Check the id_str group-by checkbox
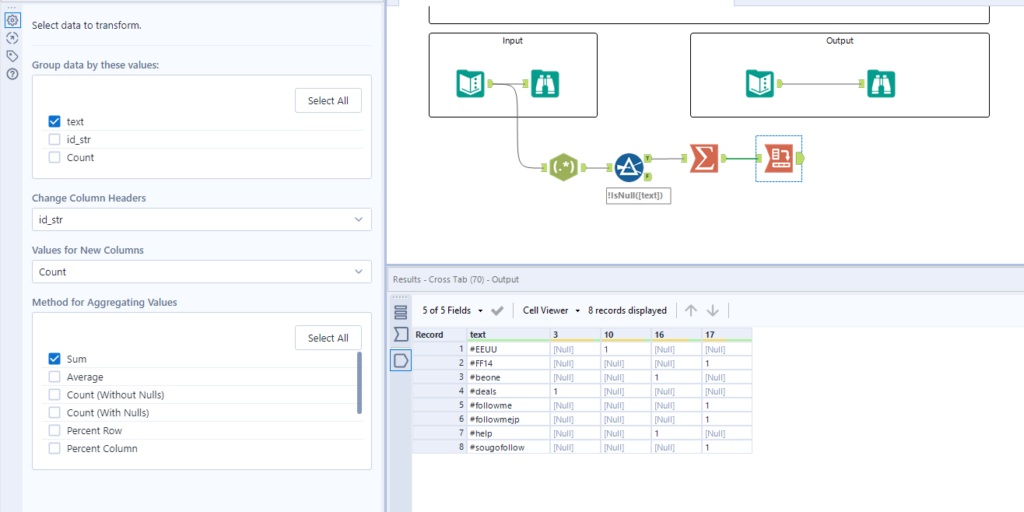The height and width of the screenshot is (512, 1024). pos(54,139)
